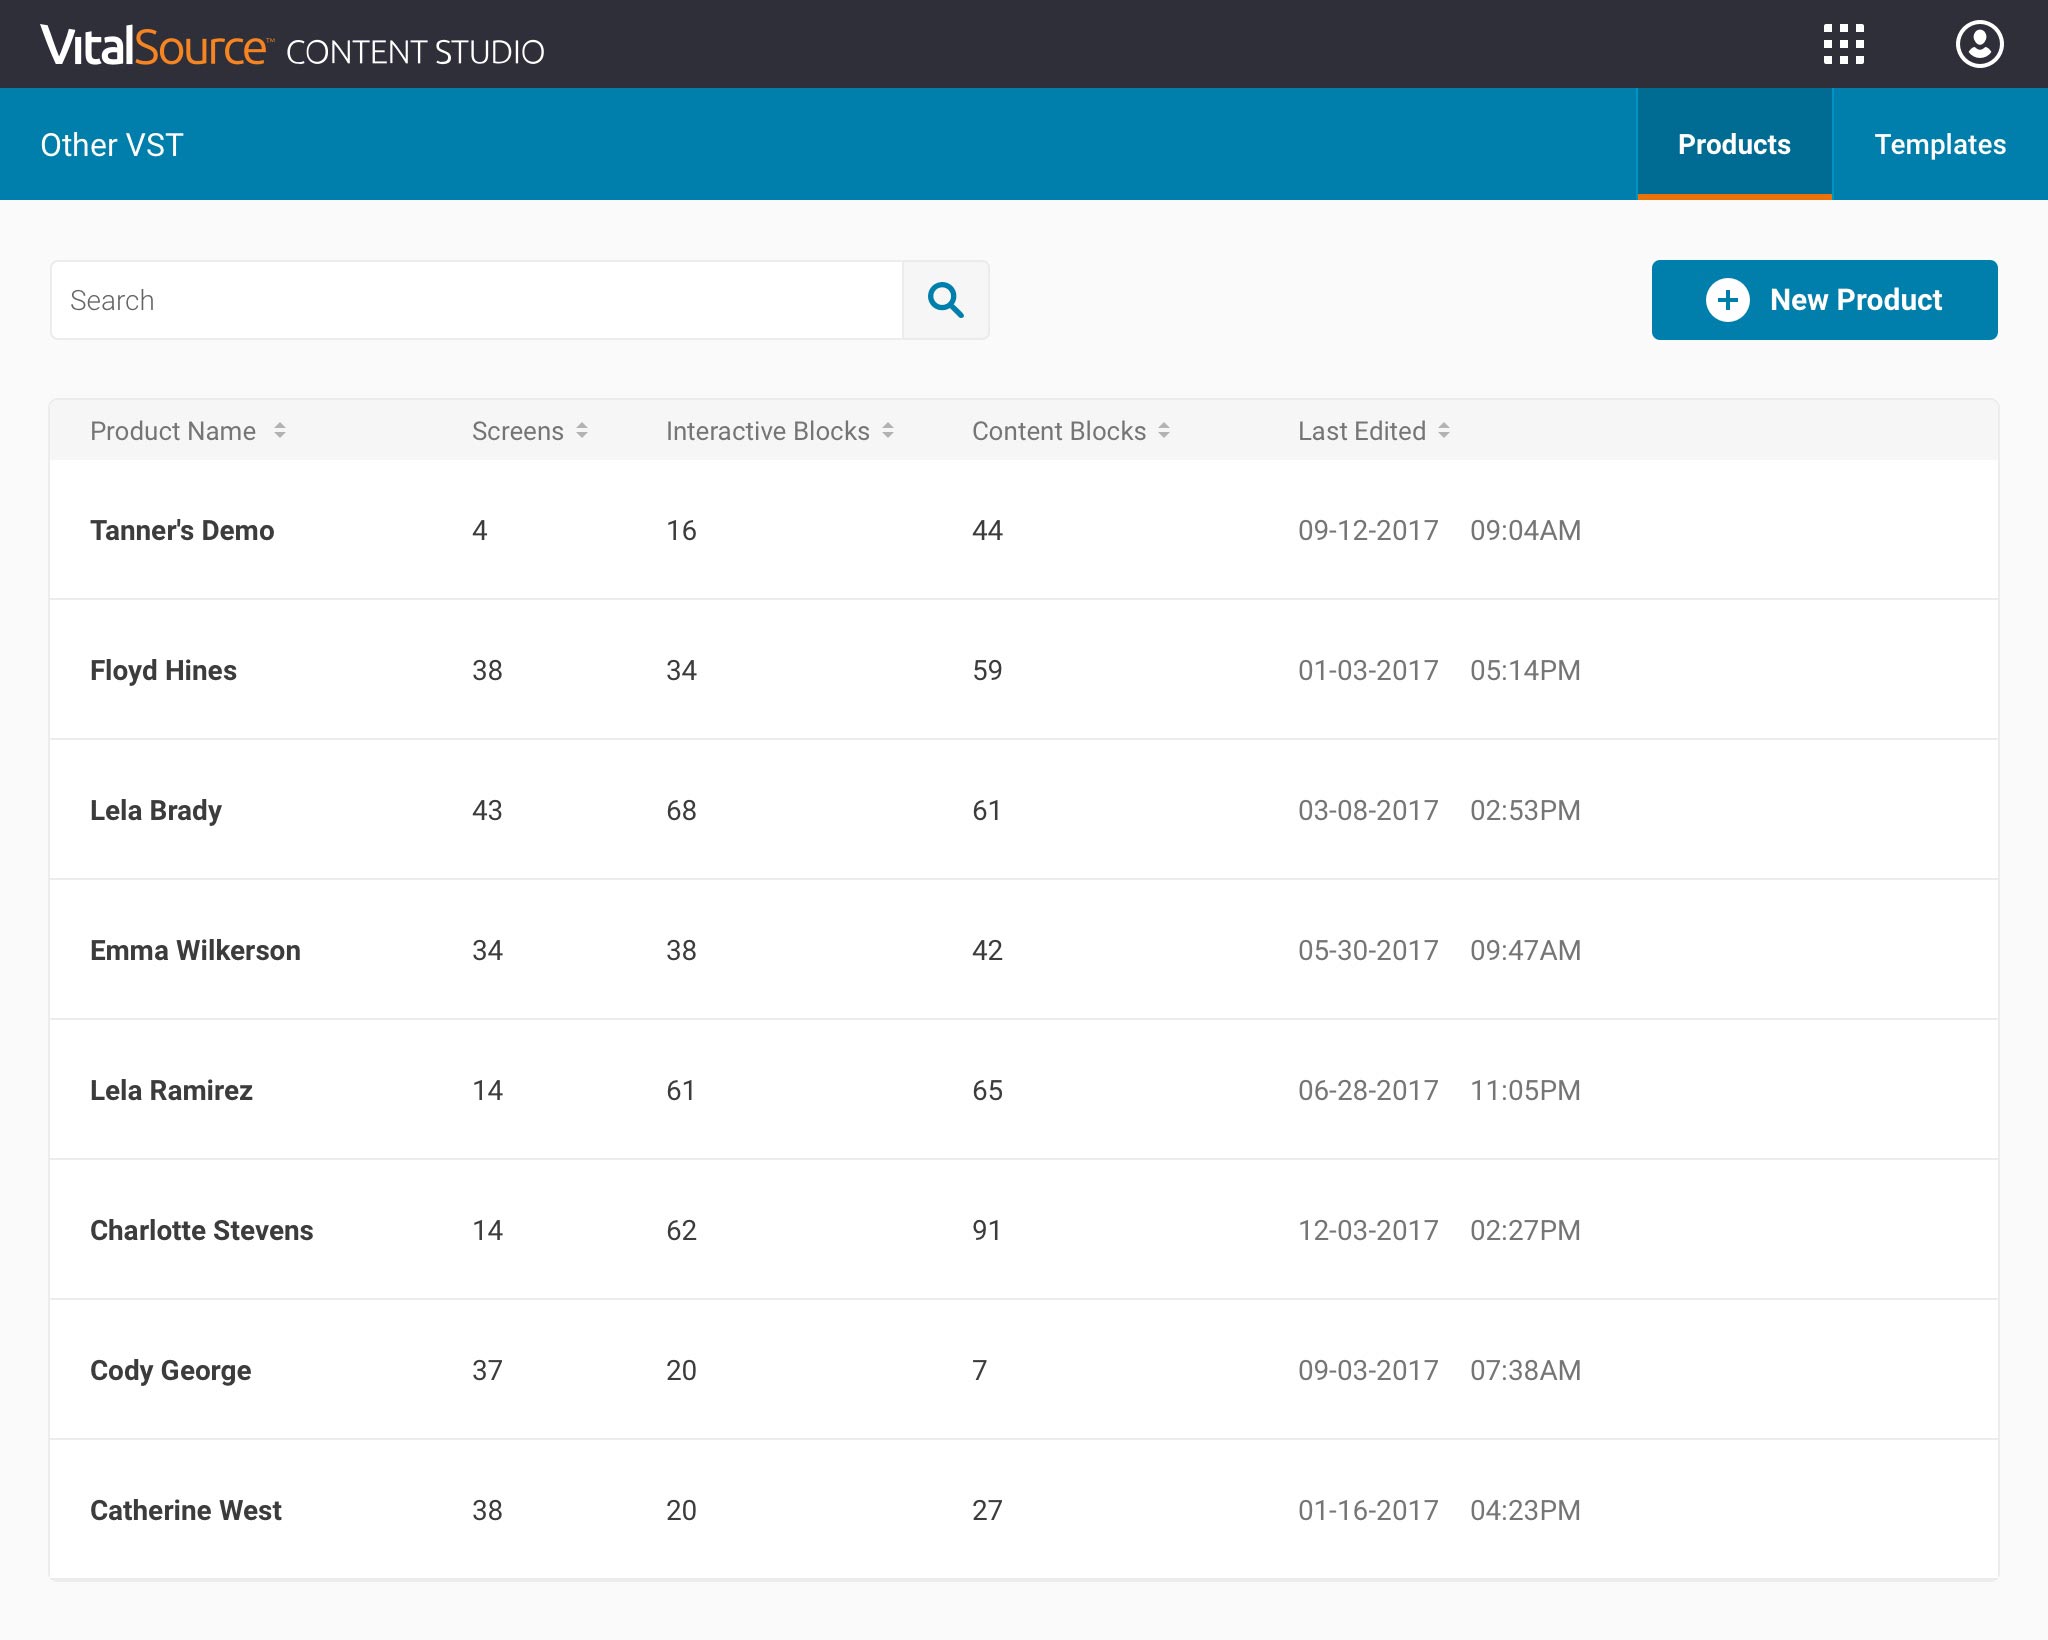Open the Lela Ramirez product
This screenshot has height=1640, width=2048.
tap(171, 1090)
